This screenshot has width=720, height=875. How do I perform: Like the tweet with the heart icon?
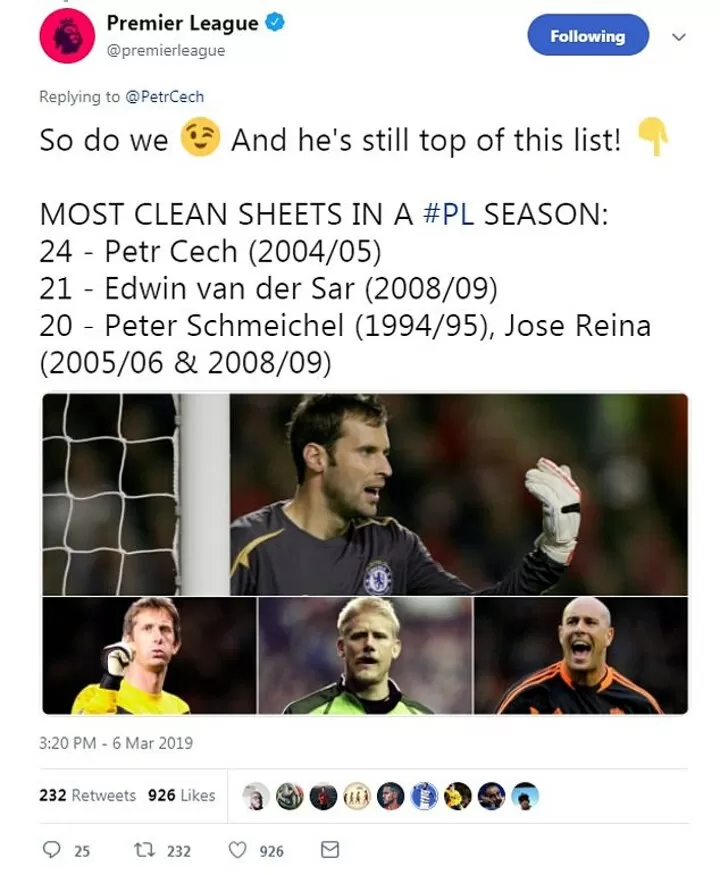[x=238, y=850]
